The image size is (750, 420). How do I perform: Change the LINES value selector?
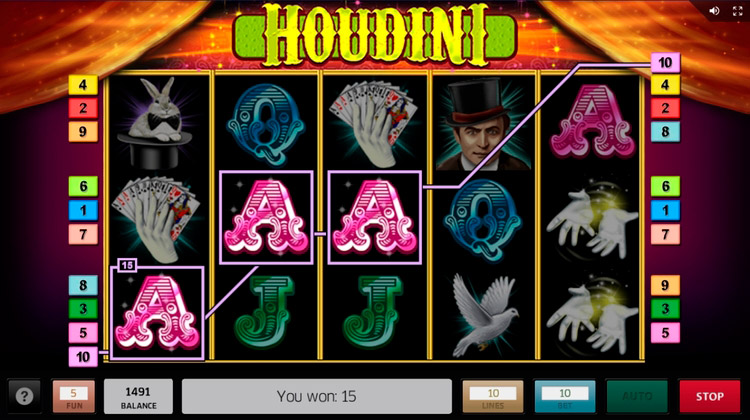[x=493, y=396]
